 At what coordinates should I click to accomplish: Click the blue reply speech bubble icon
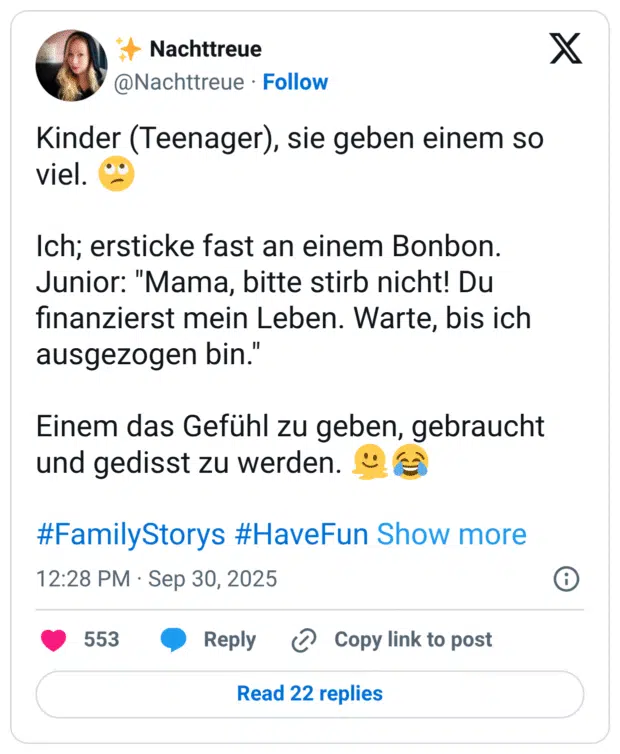(174, 640)
